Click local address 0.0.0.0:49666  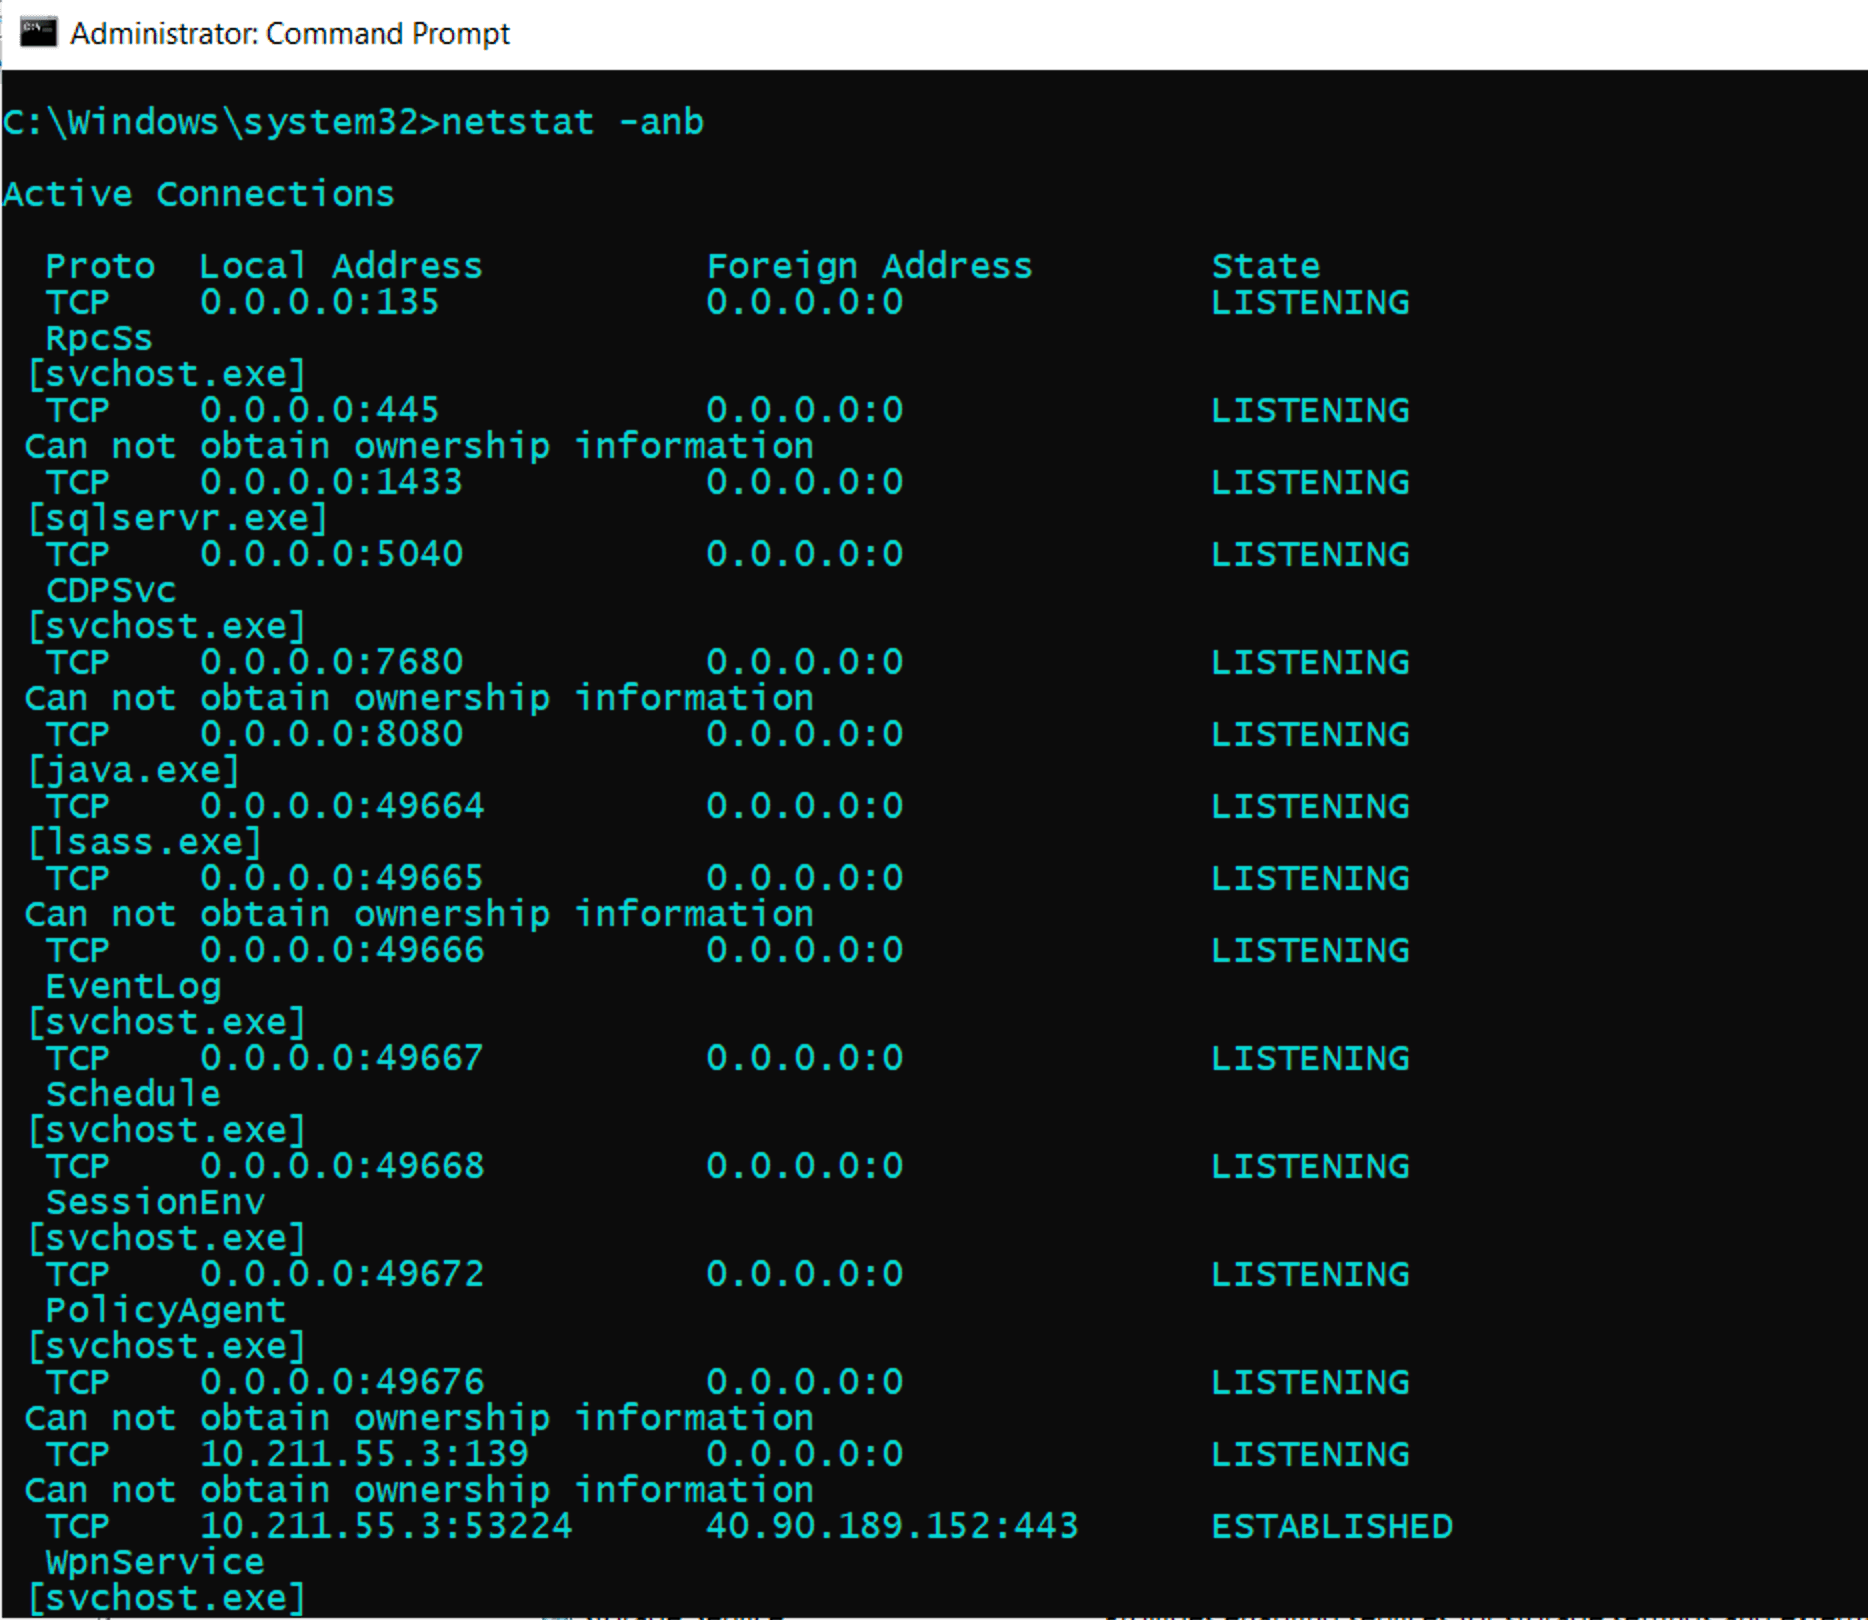pos(342,950)
